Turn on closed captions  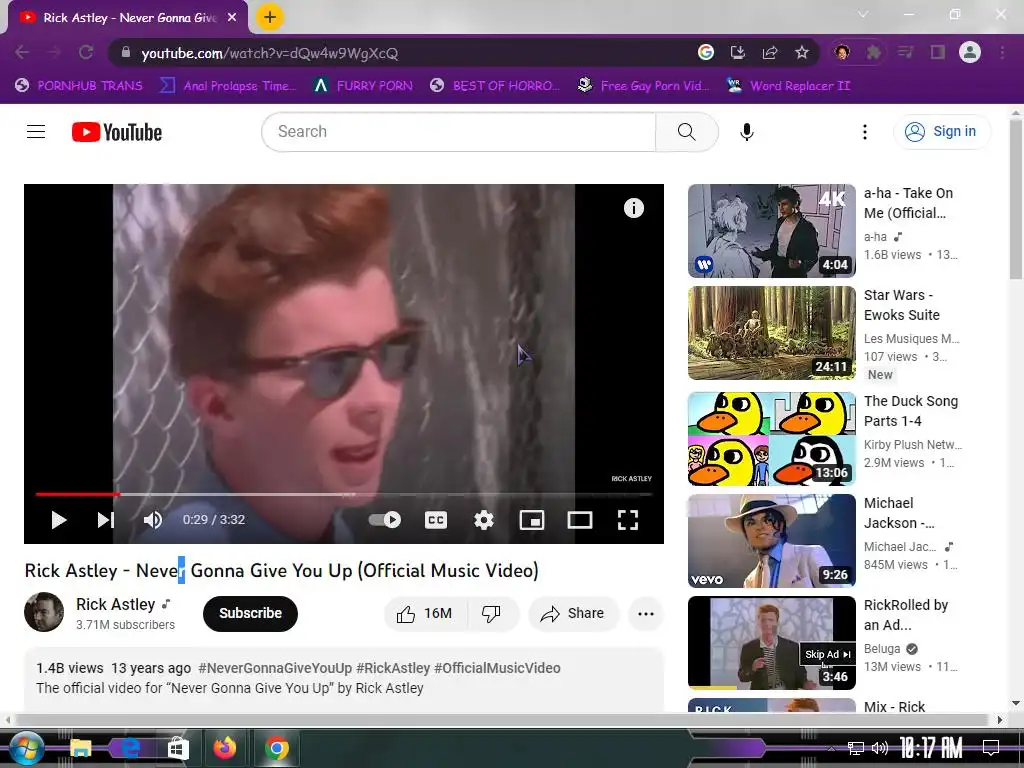coord(436,520)
